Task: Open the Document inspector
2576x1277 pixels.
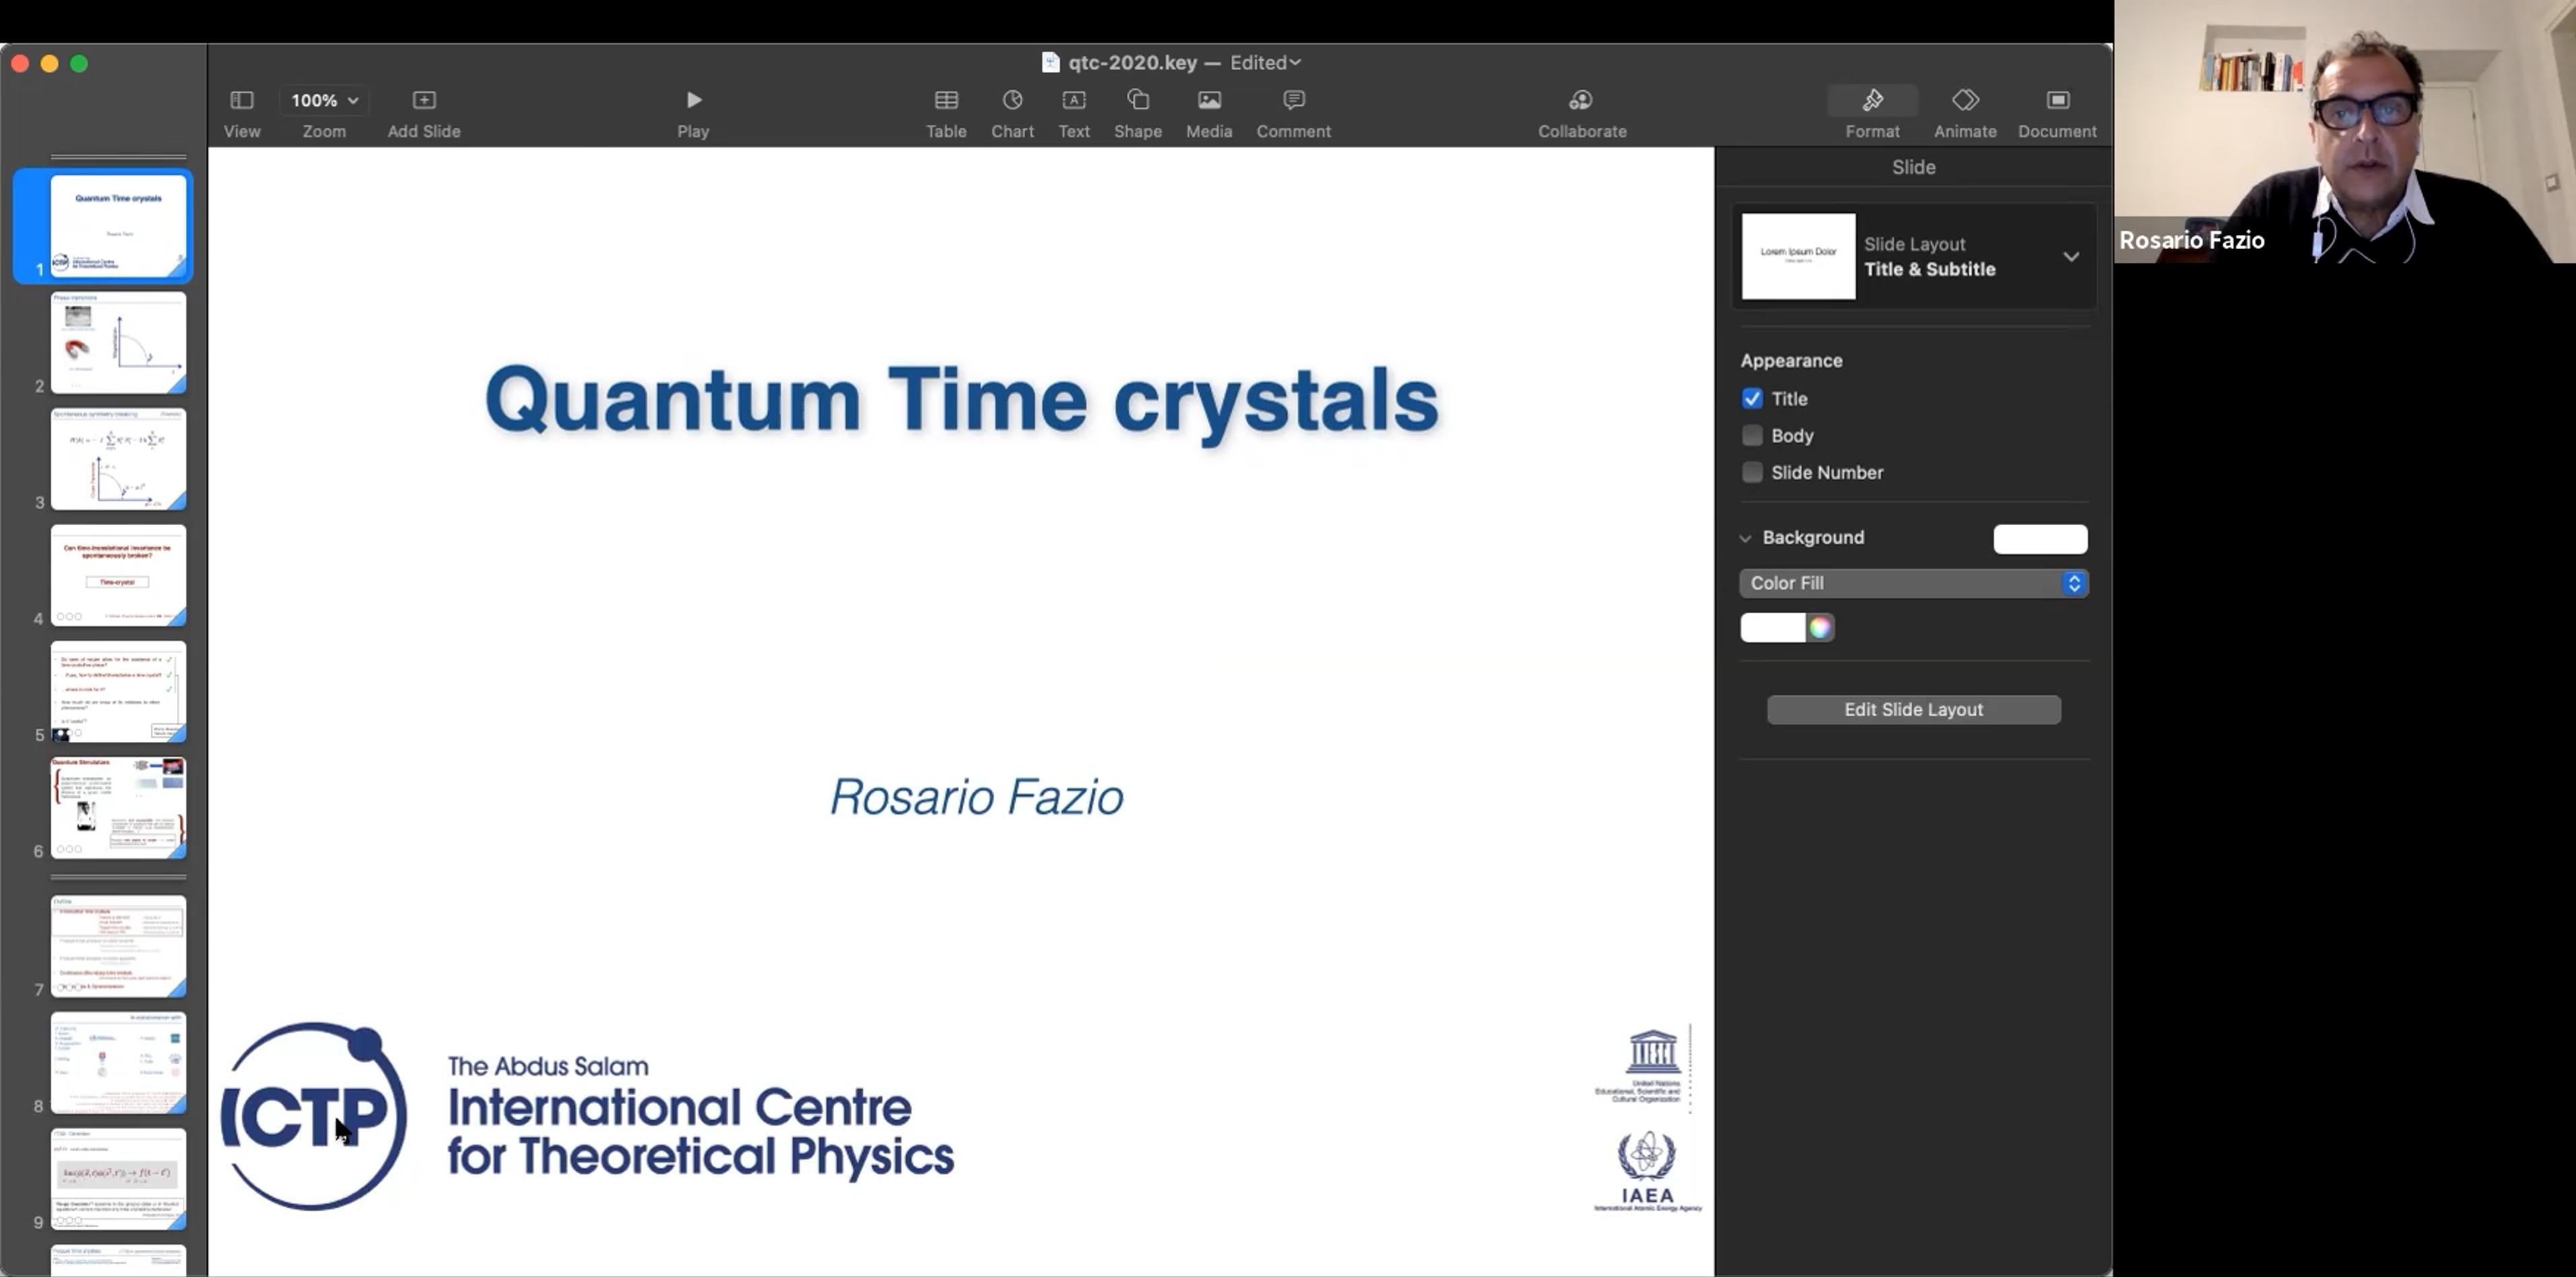Action: pos(2057,100)
